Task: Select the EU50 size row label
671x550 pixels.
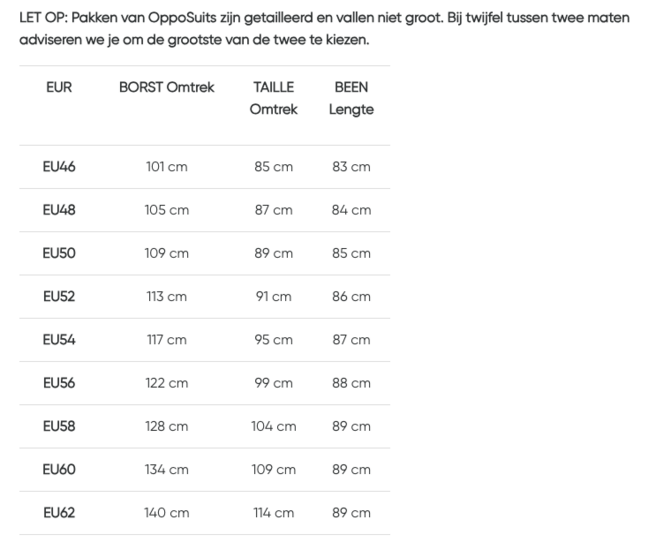Action: click(x=59, y=253)
